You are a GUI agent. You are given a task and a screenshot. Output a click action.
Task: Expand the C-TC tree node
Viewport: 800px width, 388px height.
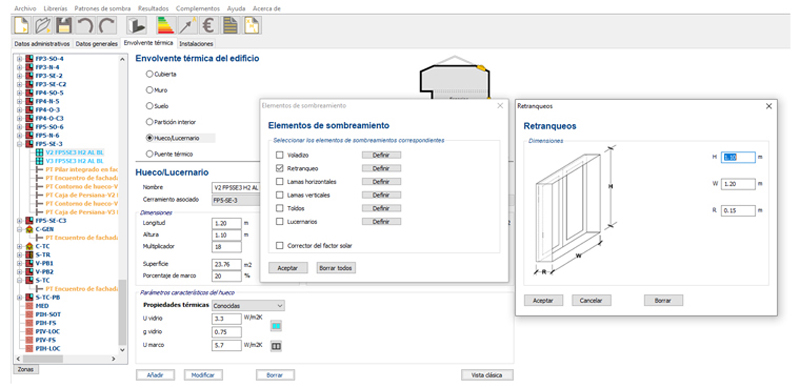click(20, 246)
